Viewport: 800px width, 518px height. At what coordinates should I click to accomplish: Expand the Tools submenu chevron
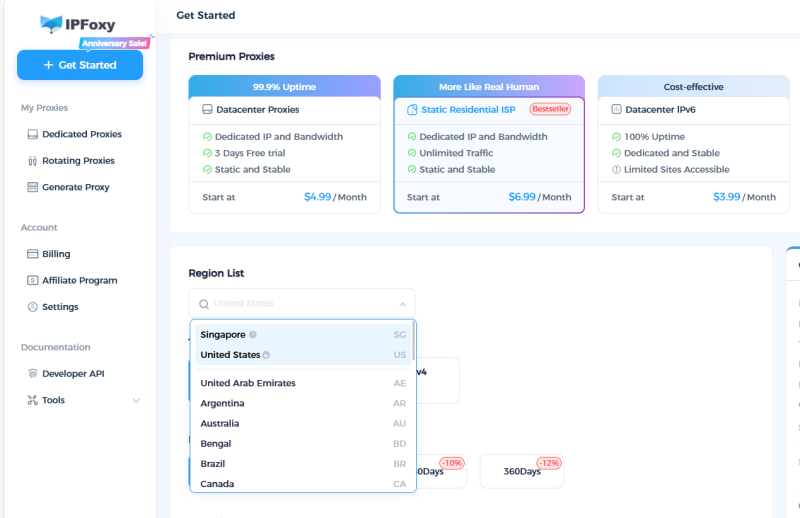[x=136, y=401]
